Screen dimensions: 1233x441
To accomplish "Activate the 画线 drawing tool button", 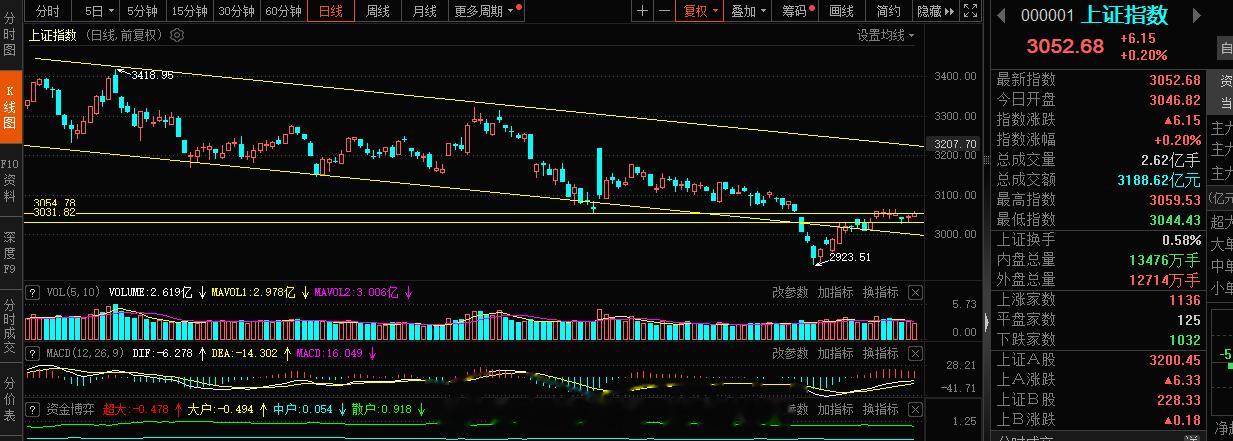I will point(842,11).
